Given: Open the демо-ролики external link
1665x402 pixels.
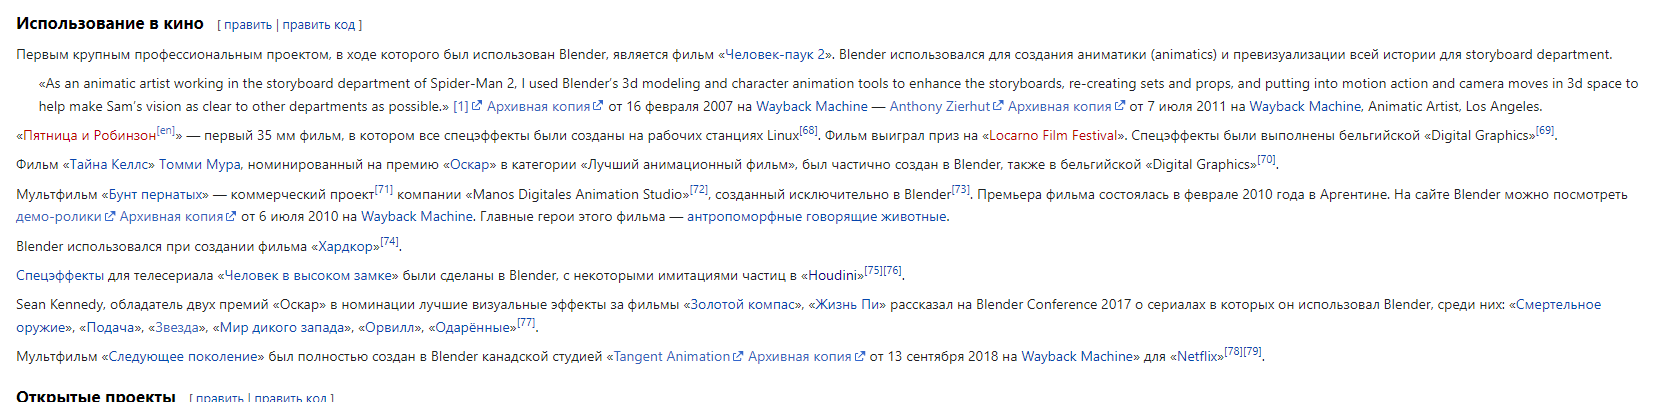Looking at the screenshot, I should [65, 216].
